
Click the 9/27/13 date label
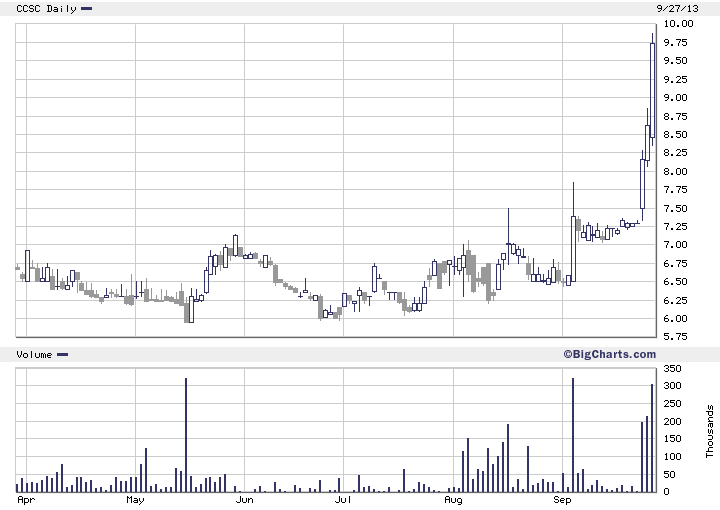[678, 9]
